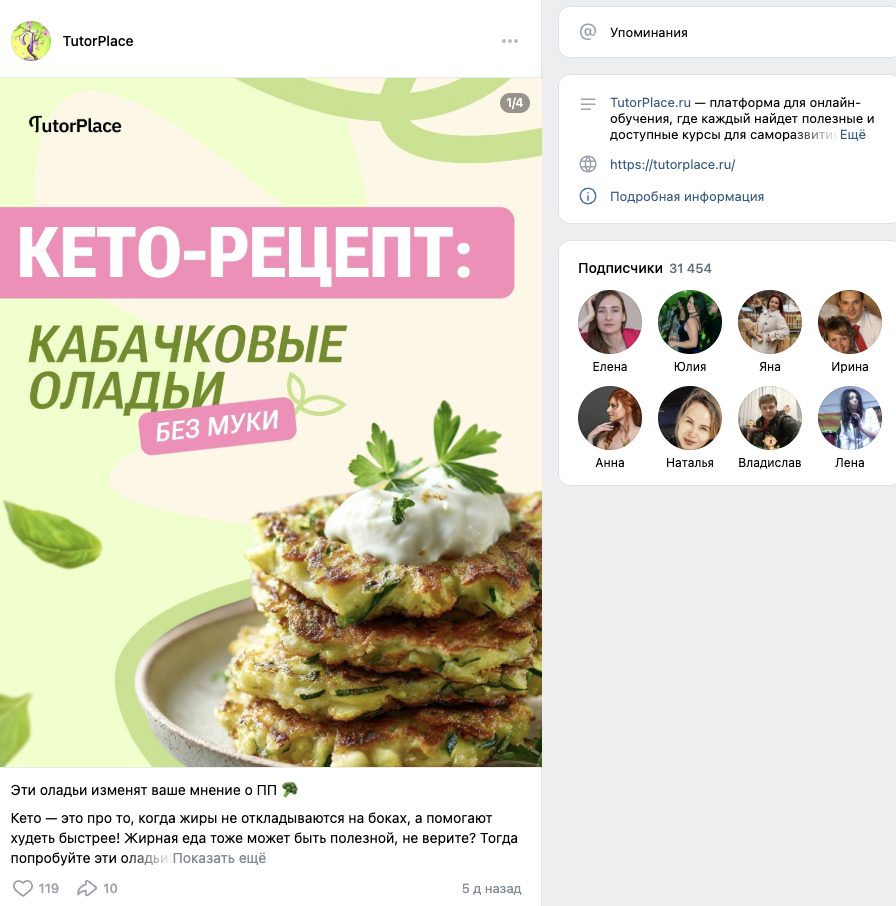Click the @ mentions icon
The width and height of the screenshot is (896, 906).
coord(588,32)
